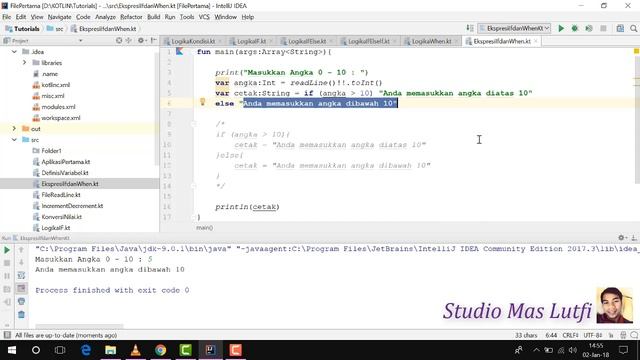Collapse the .idea folder
Viewport: 640px width, 360px height.
point(14,51)
